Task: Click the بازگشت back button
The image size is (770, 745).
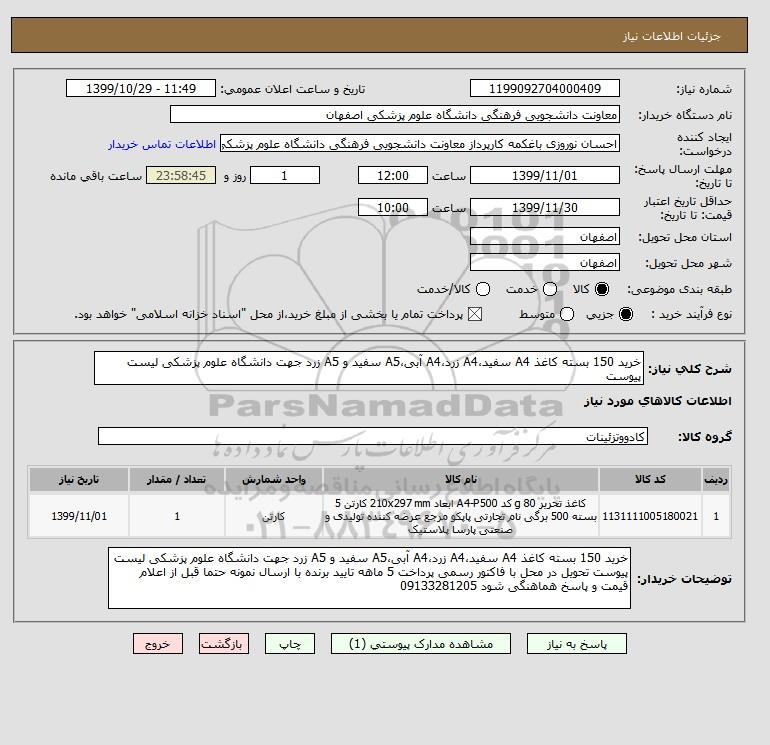Action: point(224,643)
